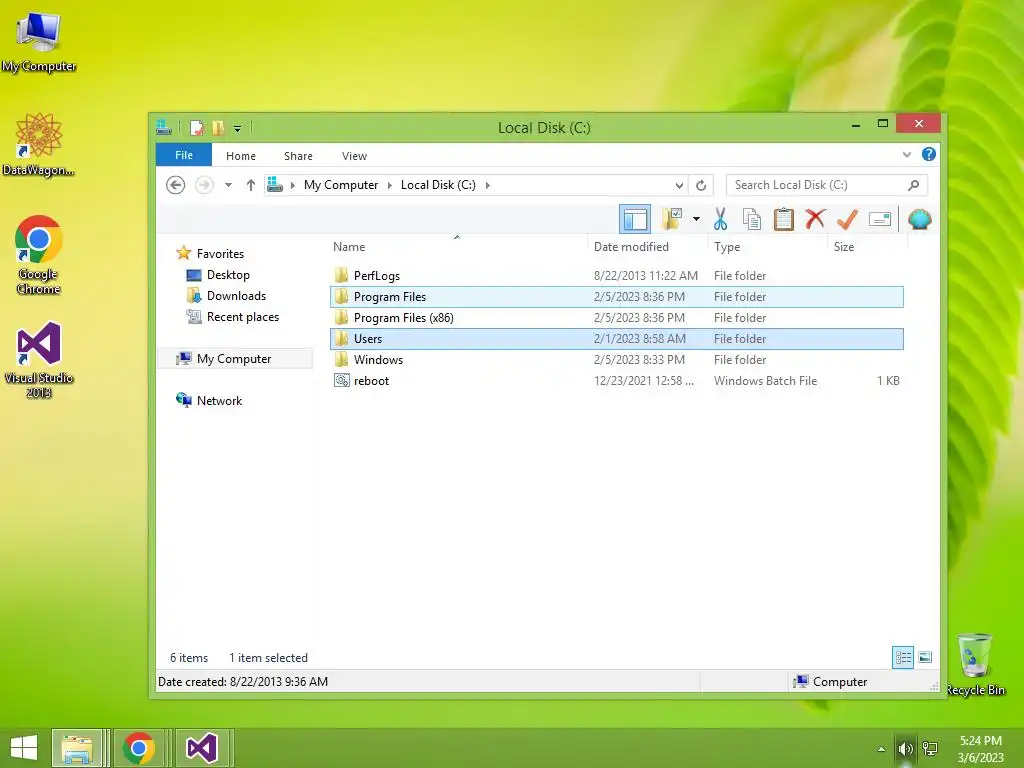1024x768 pixels.
Task: Sort by the Type column header
Action: pos(767,247)
